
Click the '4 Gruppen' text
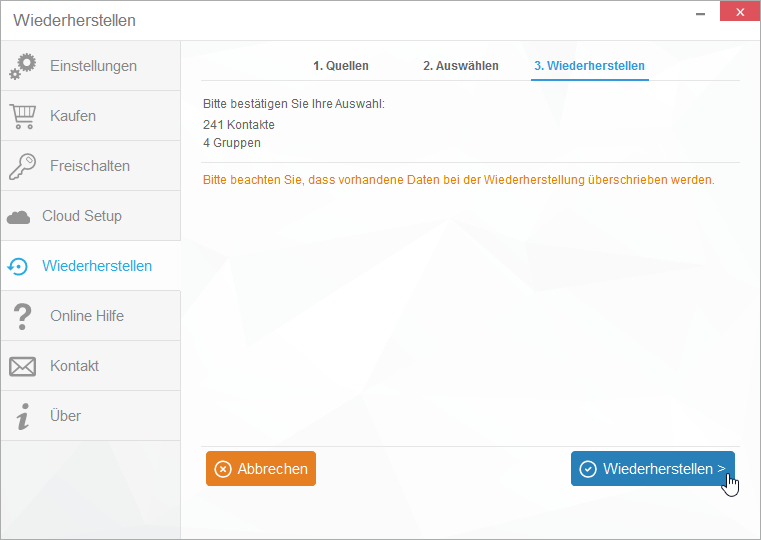(x=232, y=143)
